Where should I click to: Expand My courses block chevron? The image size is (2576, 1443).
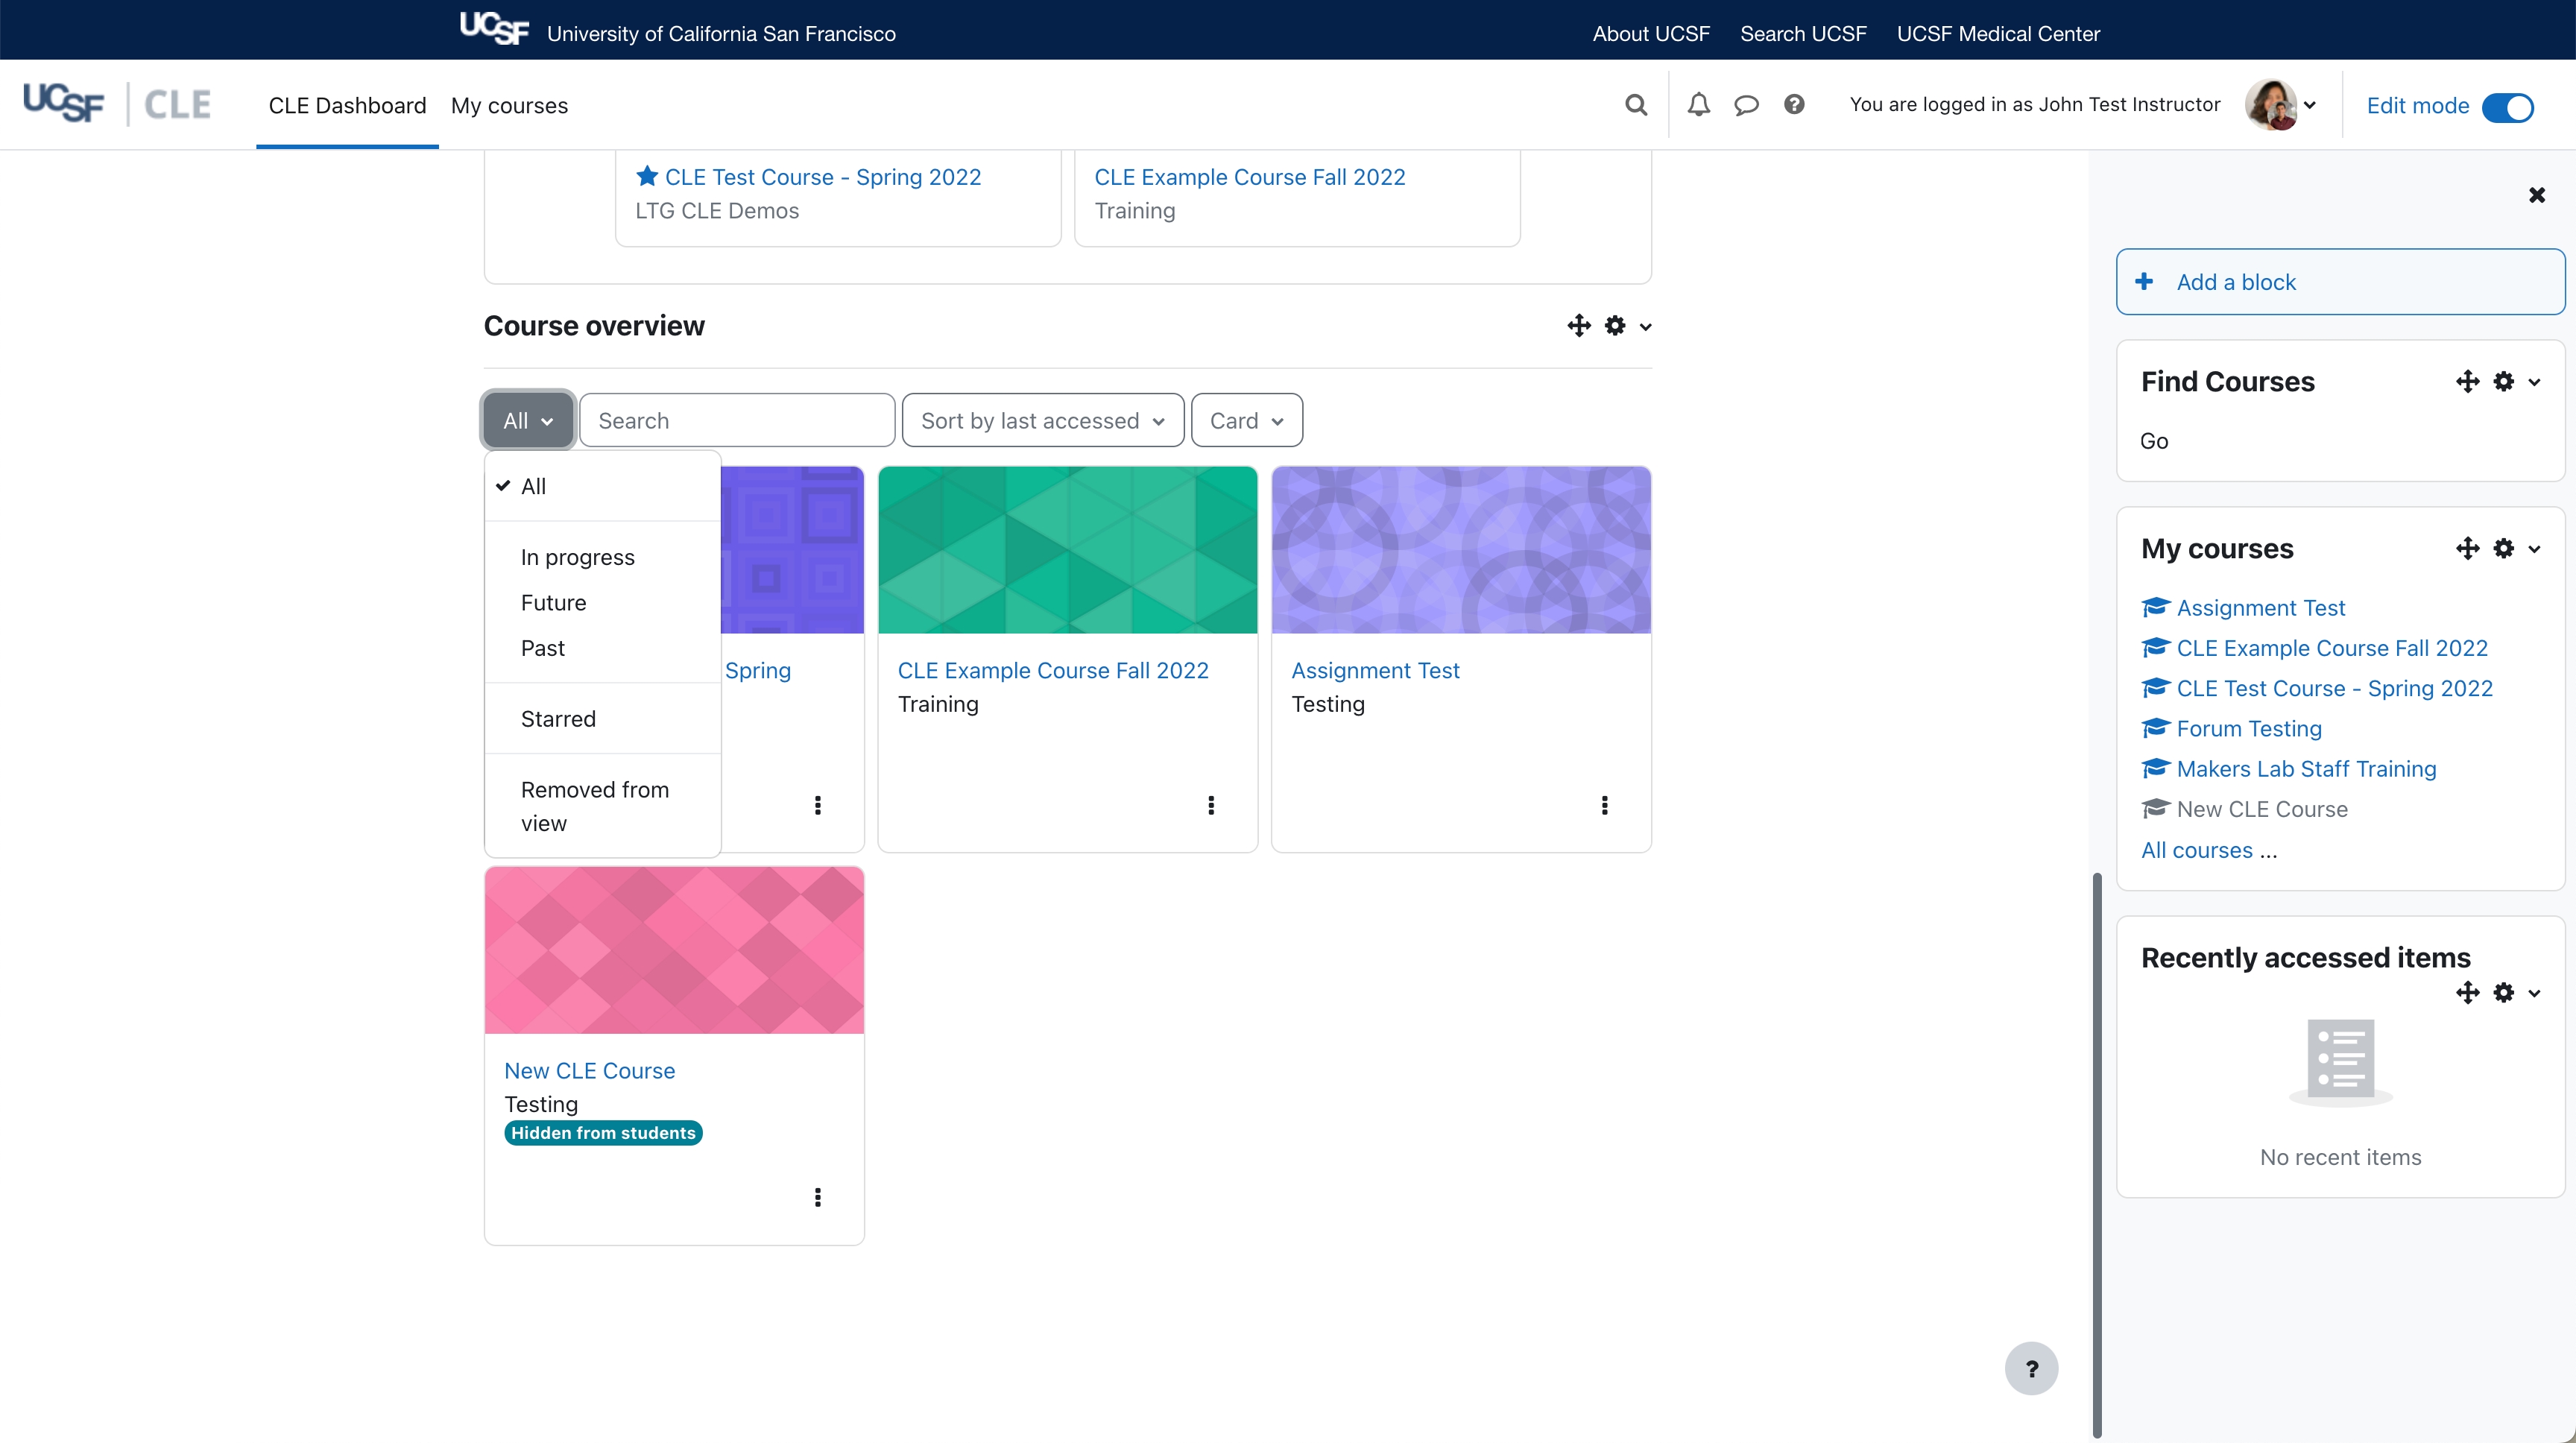click(x=2534, y=550)
